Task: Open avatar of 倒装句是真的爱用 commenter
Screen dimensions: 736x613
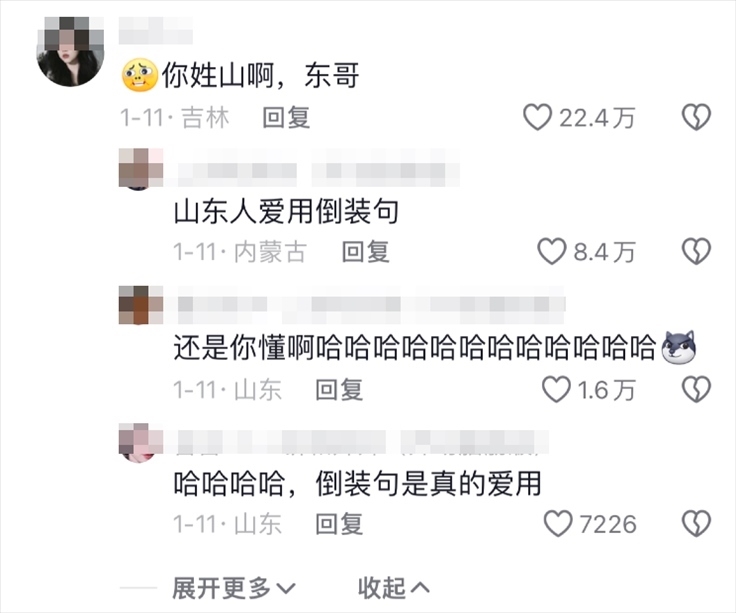Action: tap(140, 443)
